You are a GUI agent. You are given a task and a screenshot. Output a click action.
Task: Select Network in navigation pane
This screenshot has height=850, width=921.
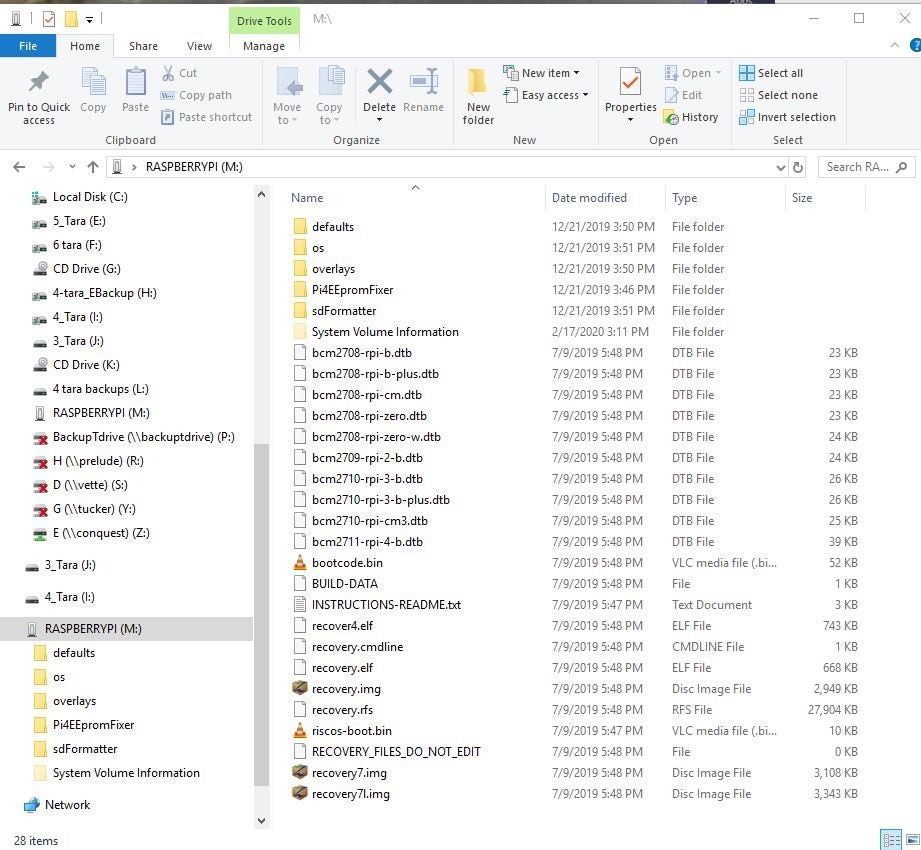(67, 805)
